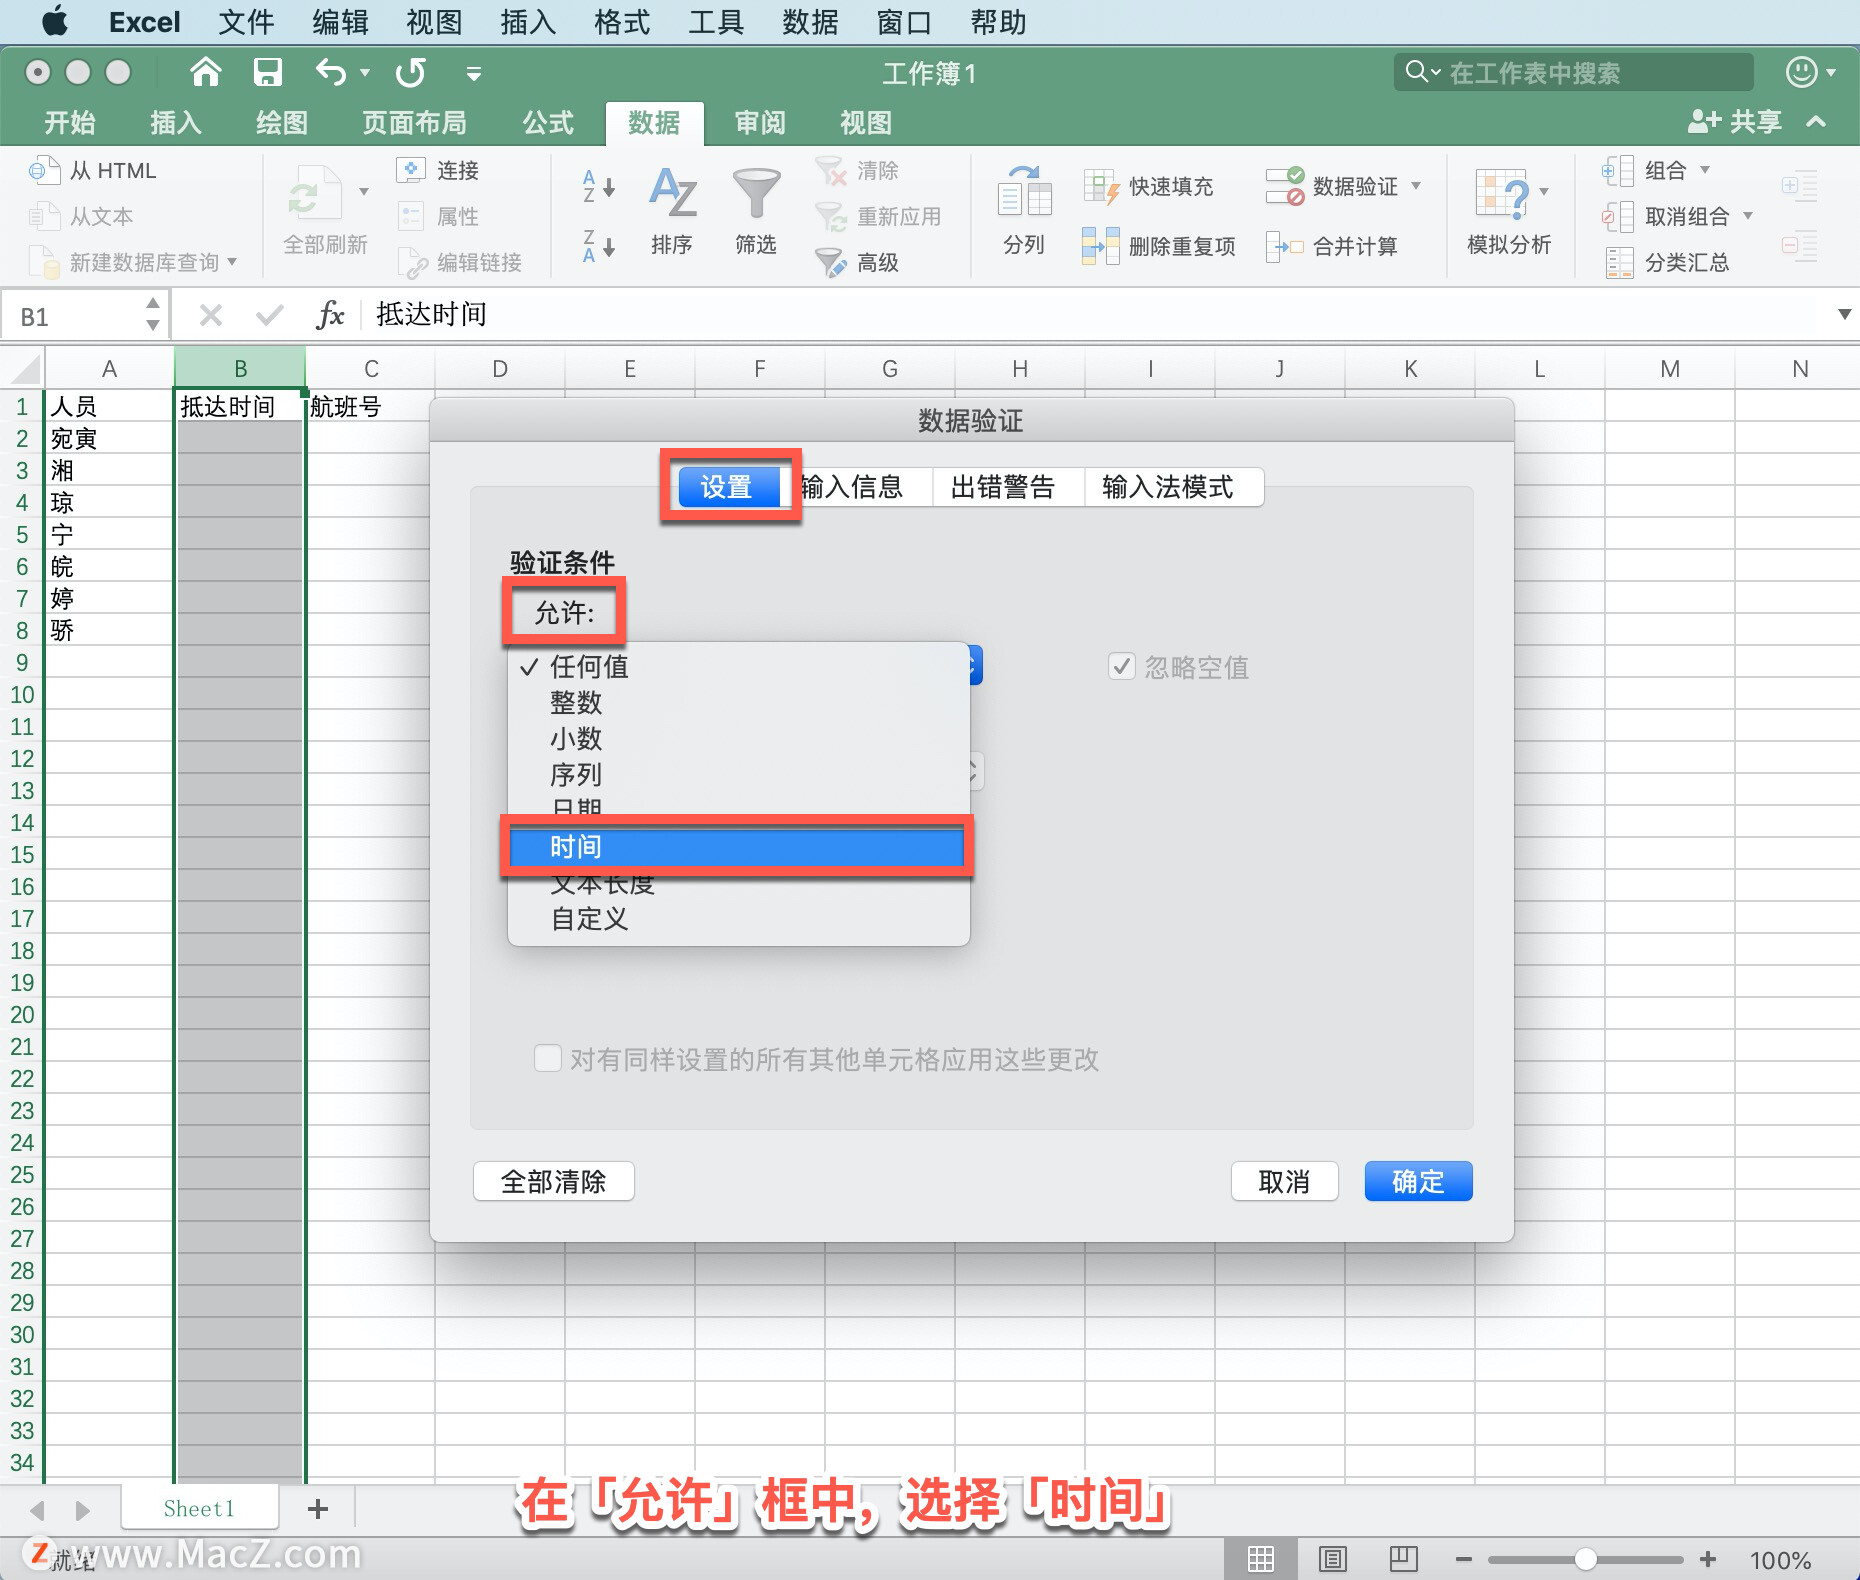Click the Home icon in title bar
Viewport: 1860px width, 1580px height.
point(205,72)
